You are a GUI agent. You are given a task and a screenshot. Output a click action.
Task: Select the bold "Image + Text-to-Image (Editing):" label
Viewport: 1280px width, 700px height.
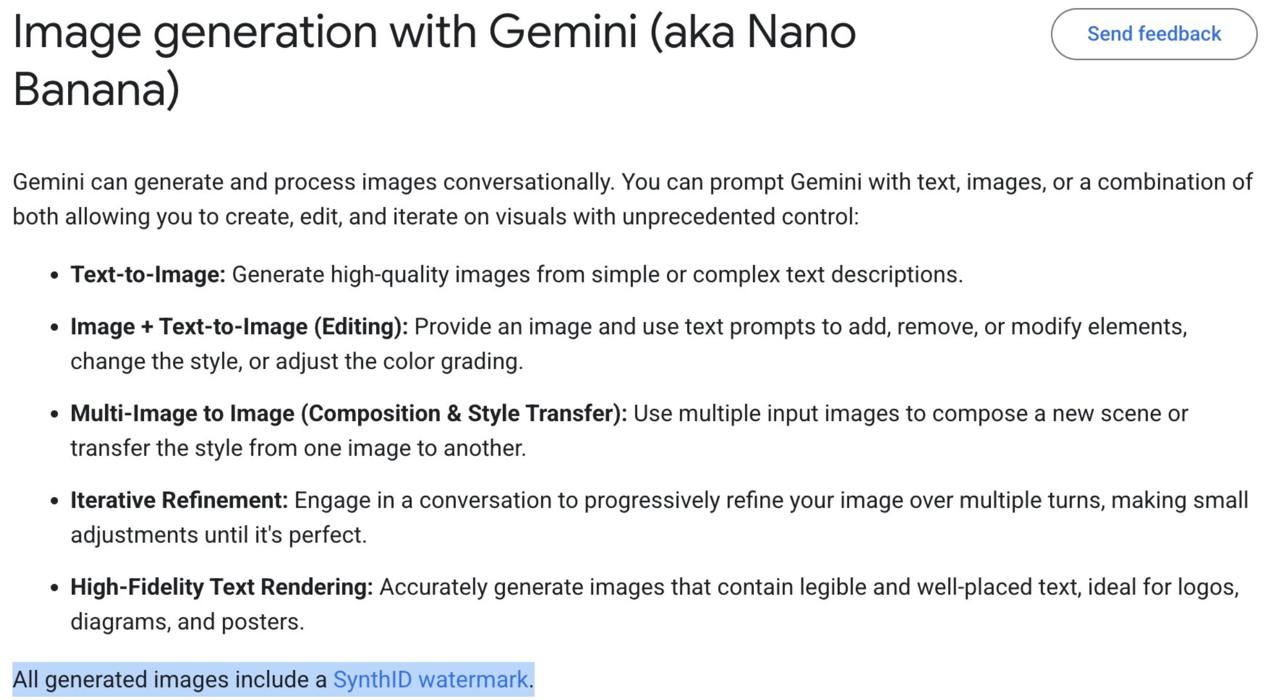pos(239,327)
